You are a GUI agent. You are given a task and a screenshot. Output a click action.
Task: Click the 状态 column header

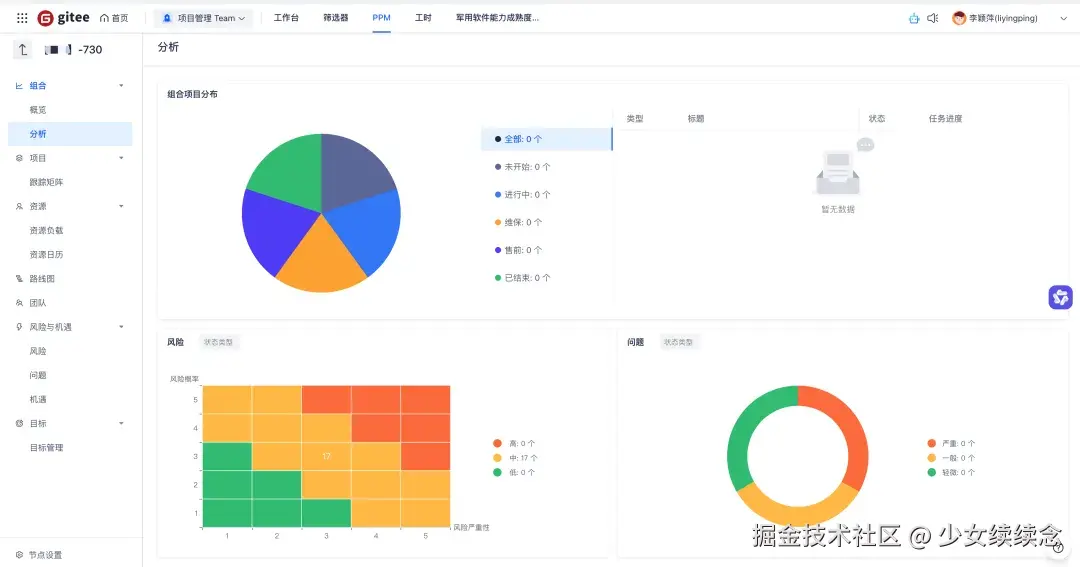877,118
